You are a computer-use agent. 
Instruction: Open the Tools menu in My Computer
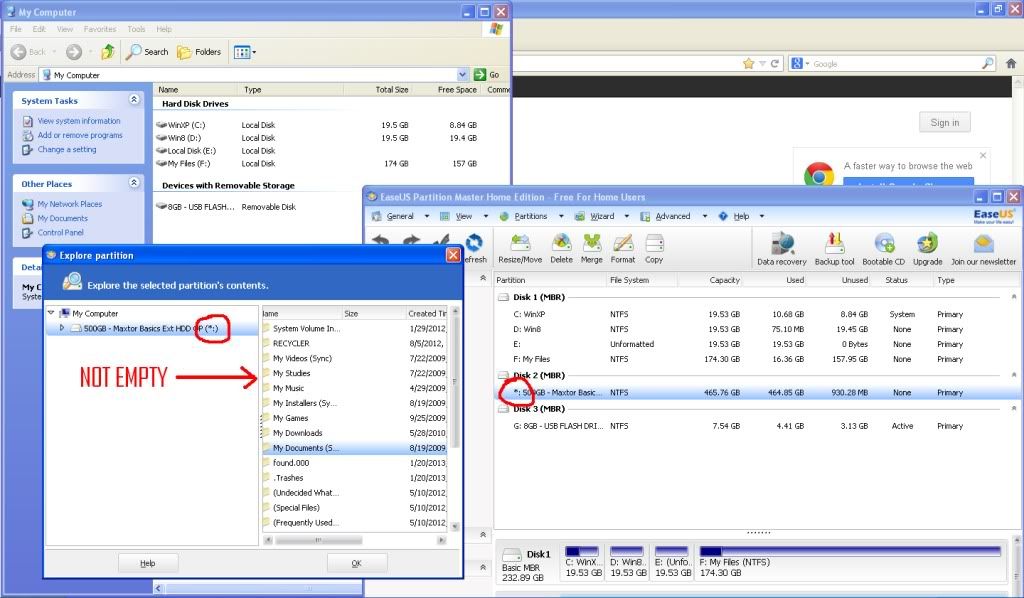click(136, 29)
